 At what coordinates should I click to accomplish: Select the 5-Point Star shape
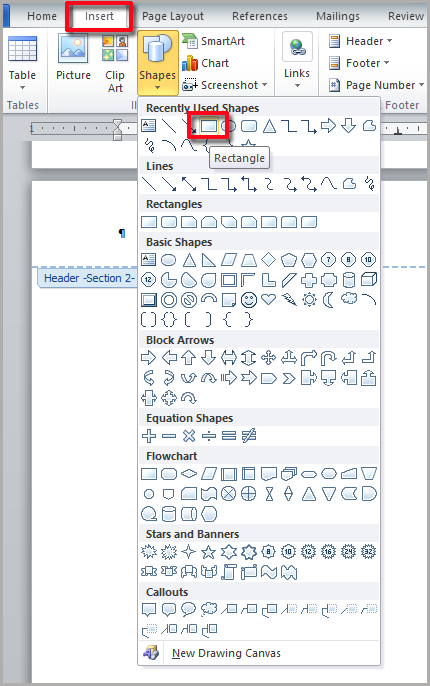pyautogui.click(x=209, y=552)
